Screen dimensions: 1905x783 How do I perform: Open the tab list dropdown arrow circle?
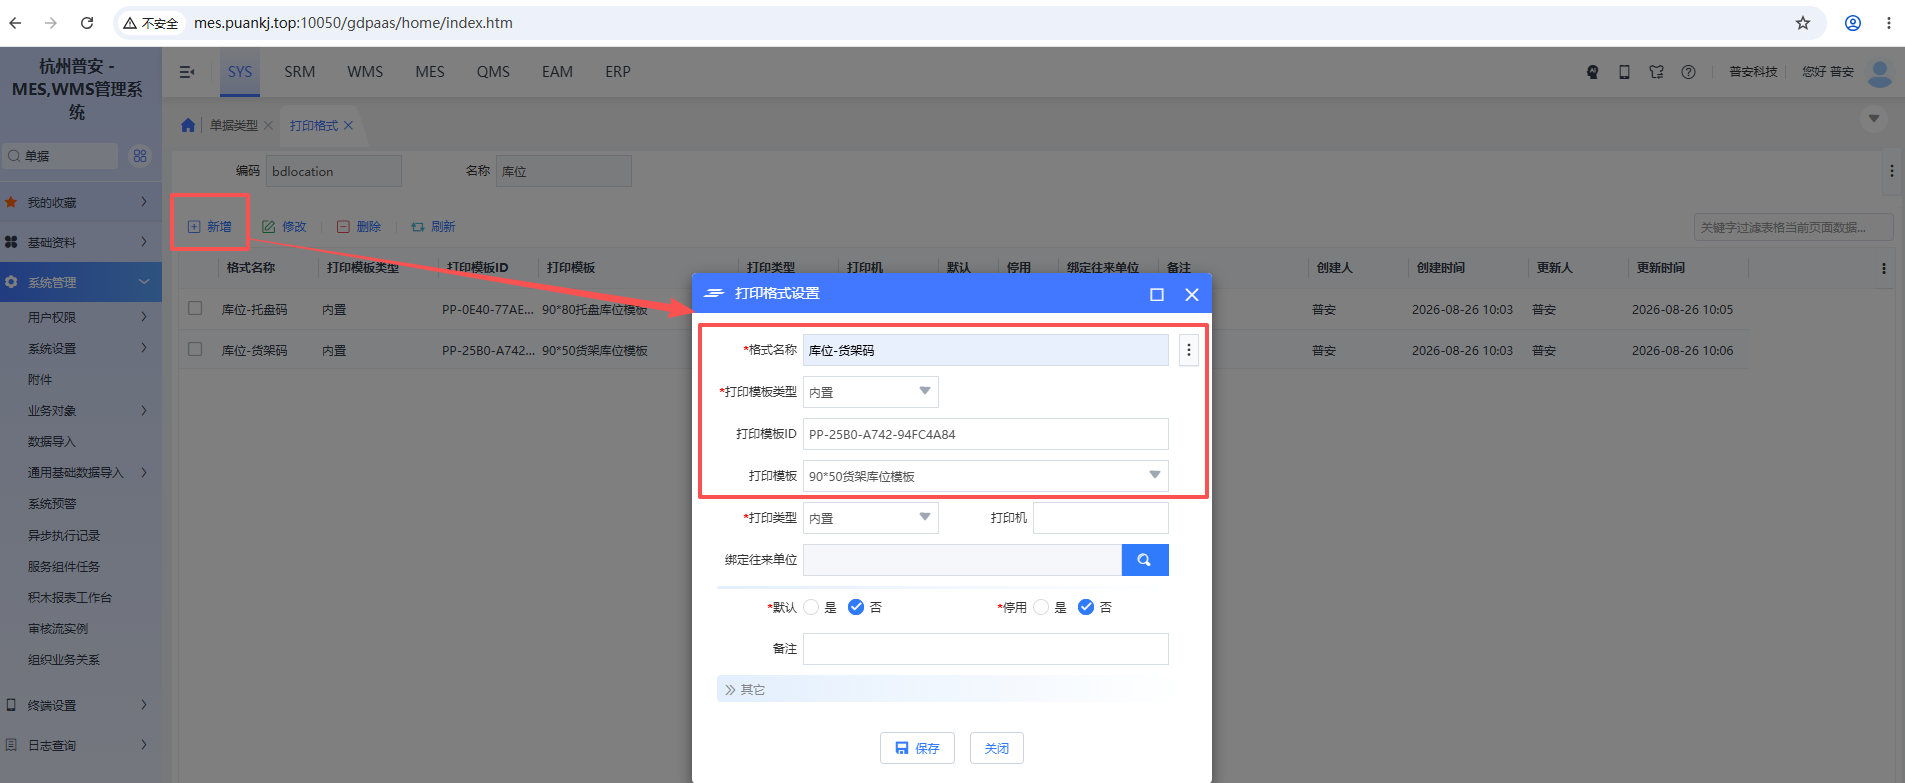[1874, 119]
